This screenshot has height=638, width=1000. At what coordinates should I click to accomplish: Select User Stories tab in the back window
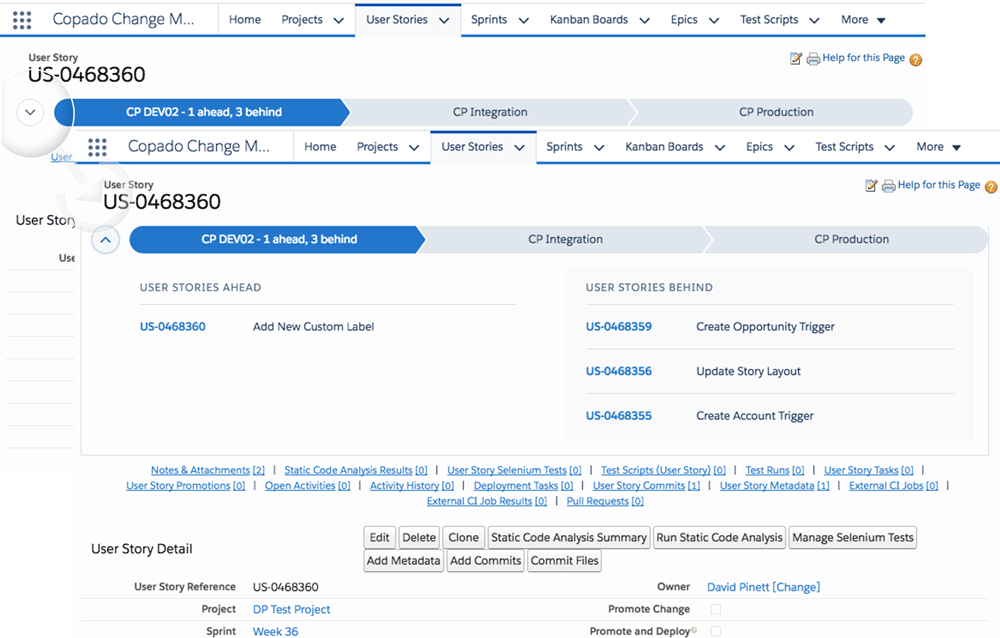[x=397, y=20]
